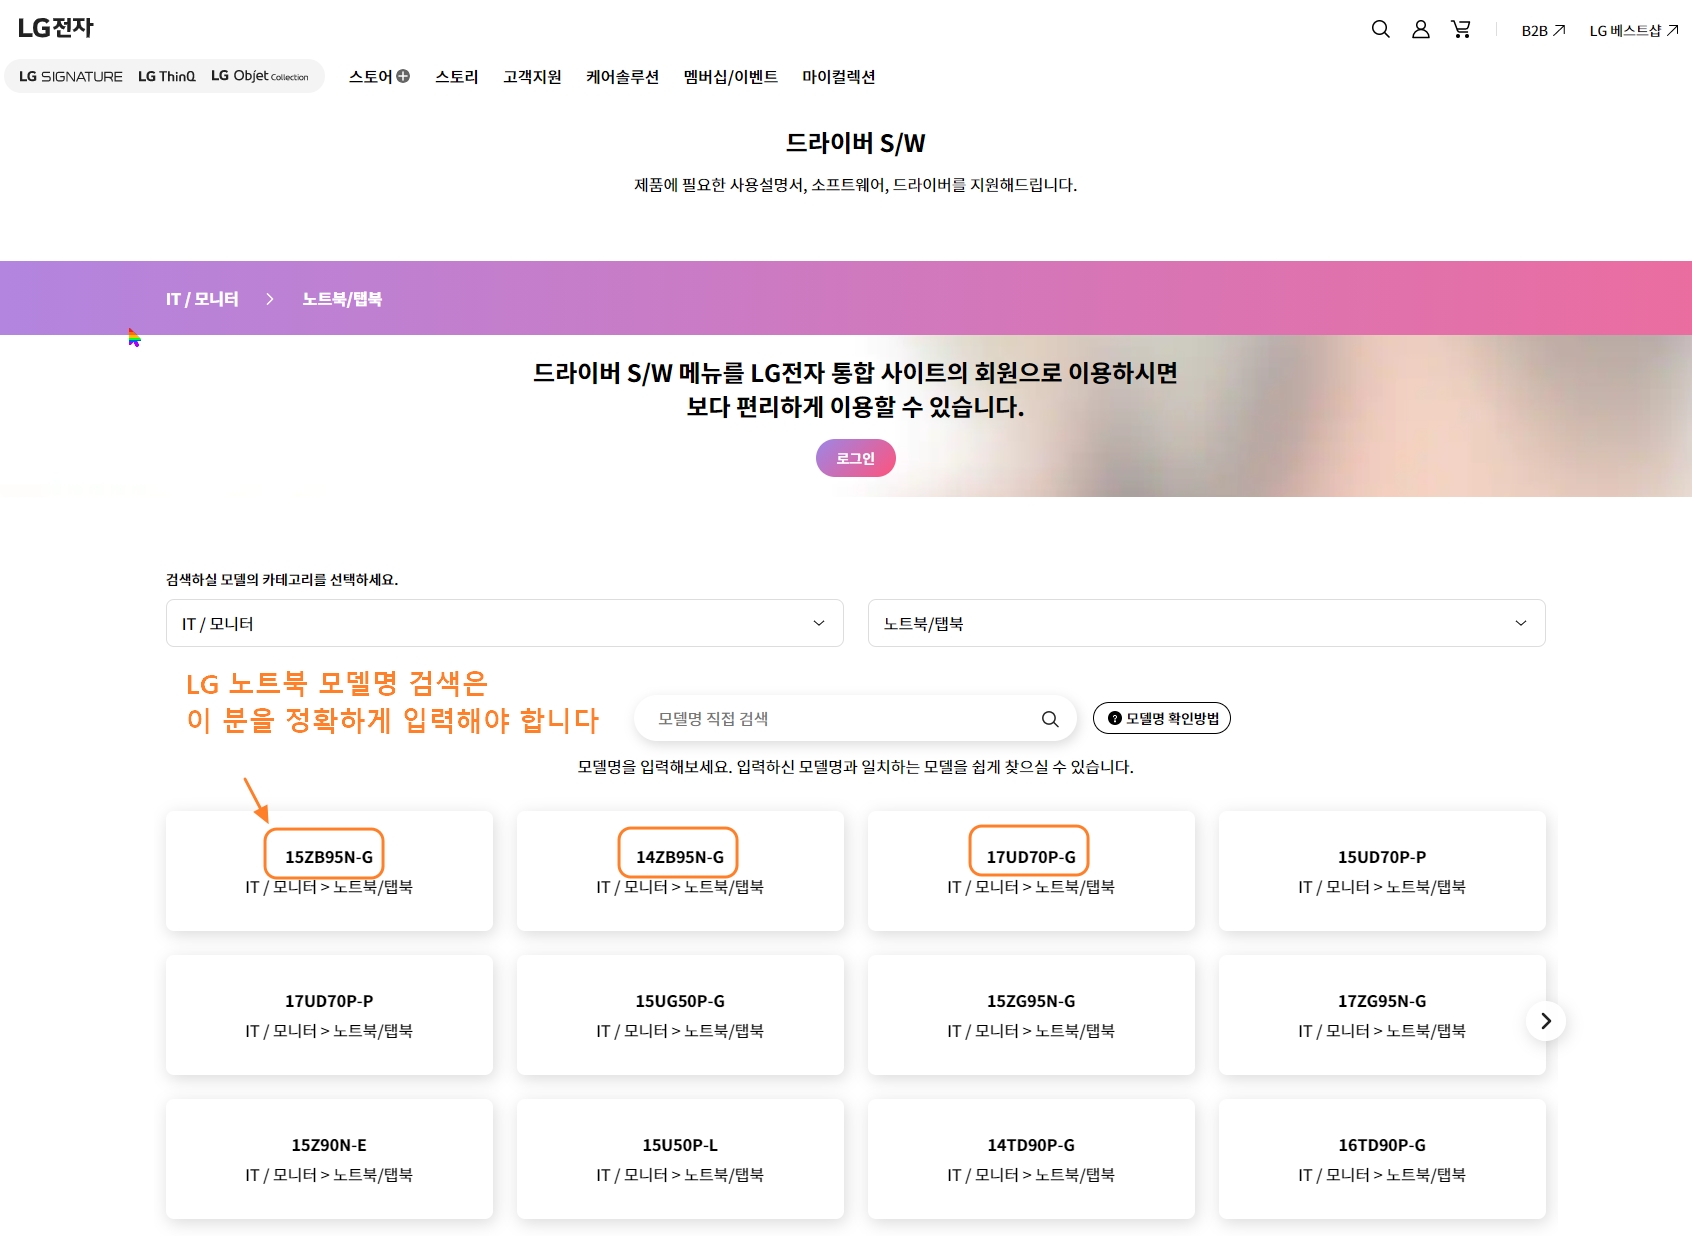Click the 로그인 button

coord(855,458)
